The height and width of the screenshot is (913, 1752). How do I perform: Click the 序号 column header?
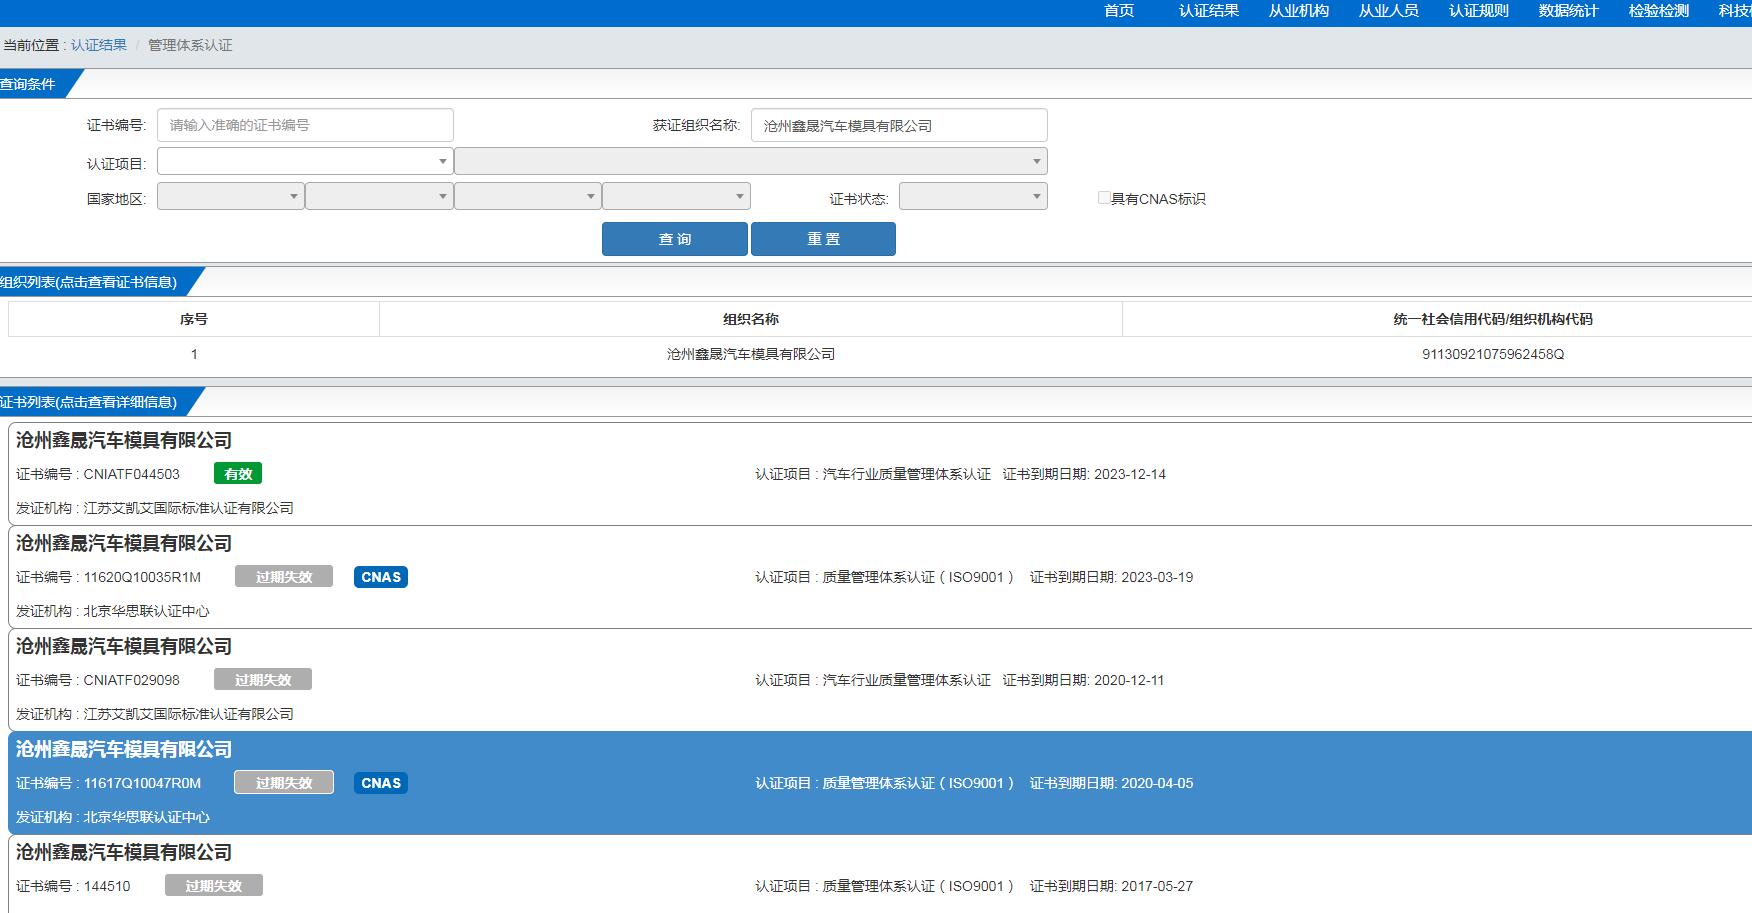pos(194,319)
